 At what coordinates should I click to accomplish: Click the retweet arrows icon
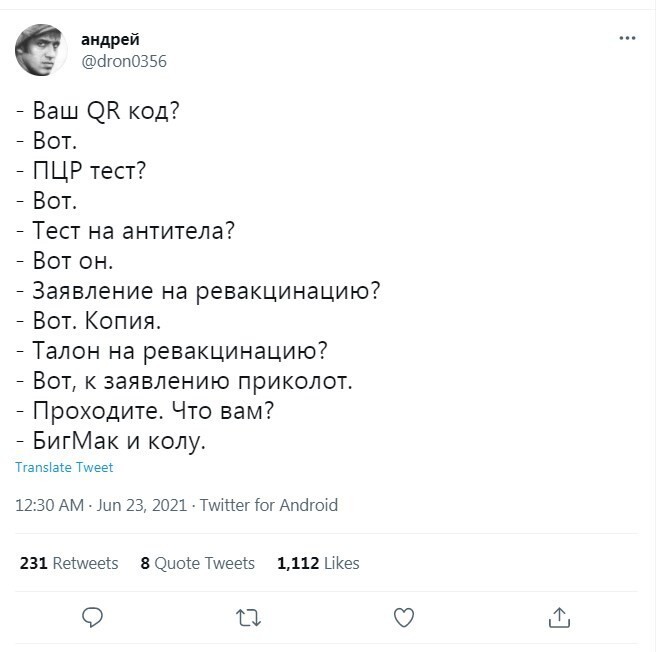(x=247, y=617)
